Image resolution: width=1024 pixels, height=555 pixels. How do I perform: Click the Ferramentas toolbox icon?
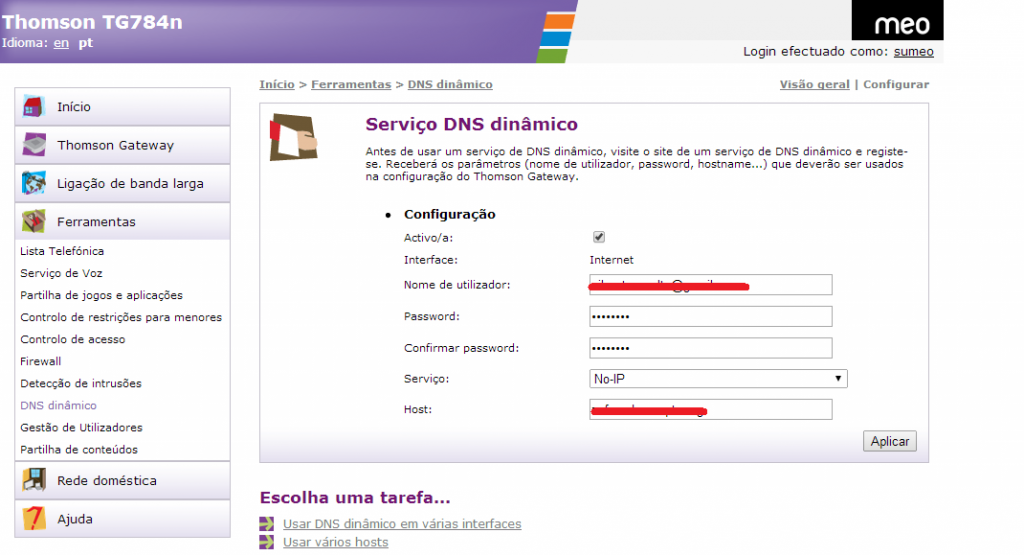(34, 222)
